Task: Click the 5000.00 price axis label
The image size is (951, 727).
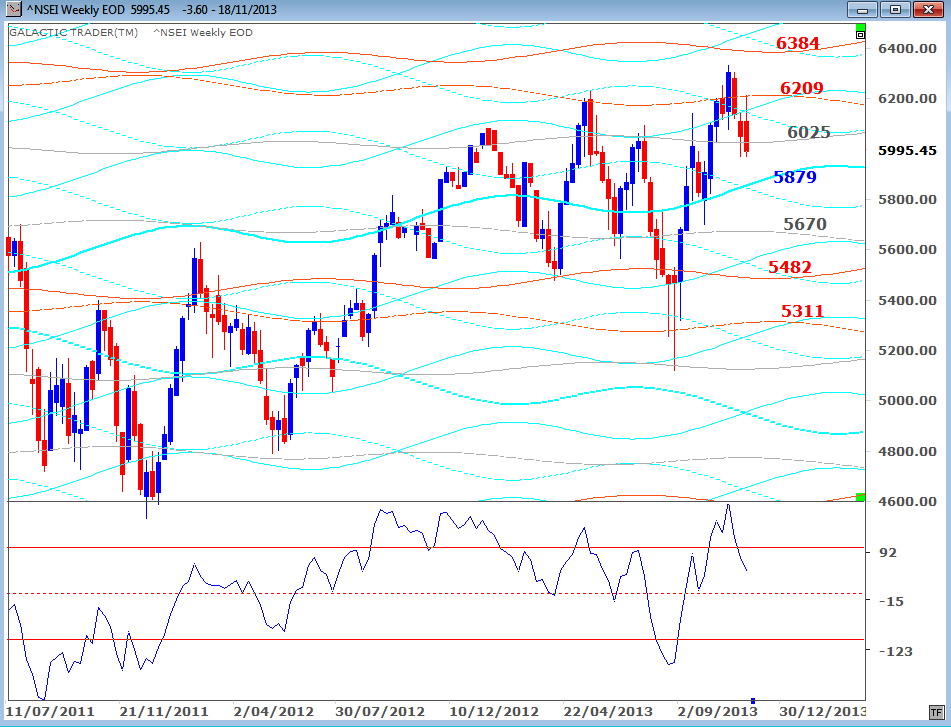Action: tap(907, 401)
